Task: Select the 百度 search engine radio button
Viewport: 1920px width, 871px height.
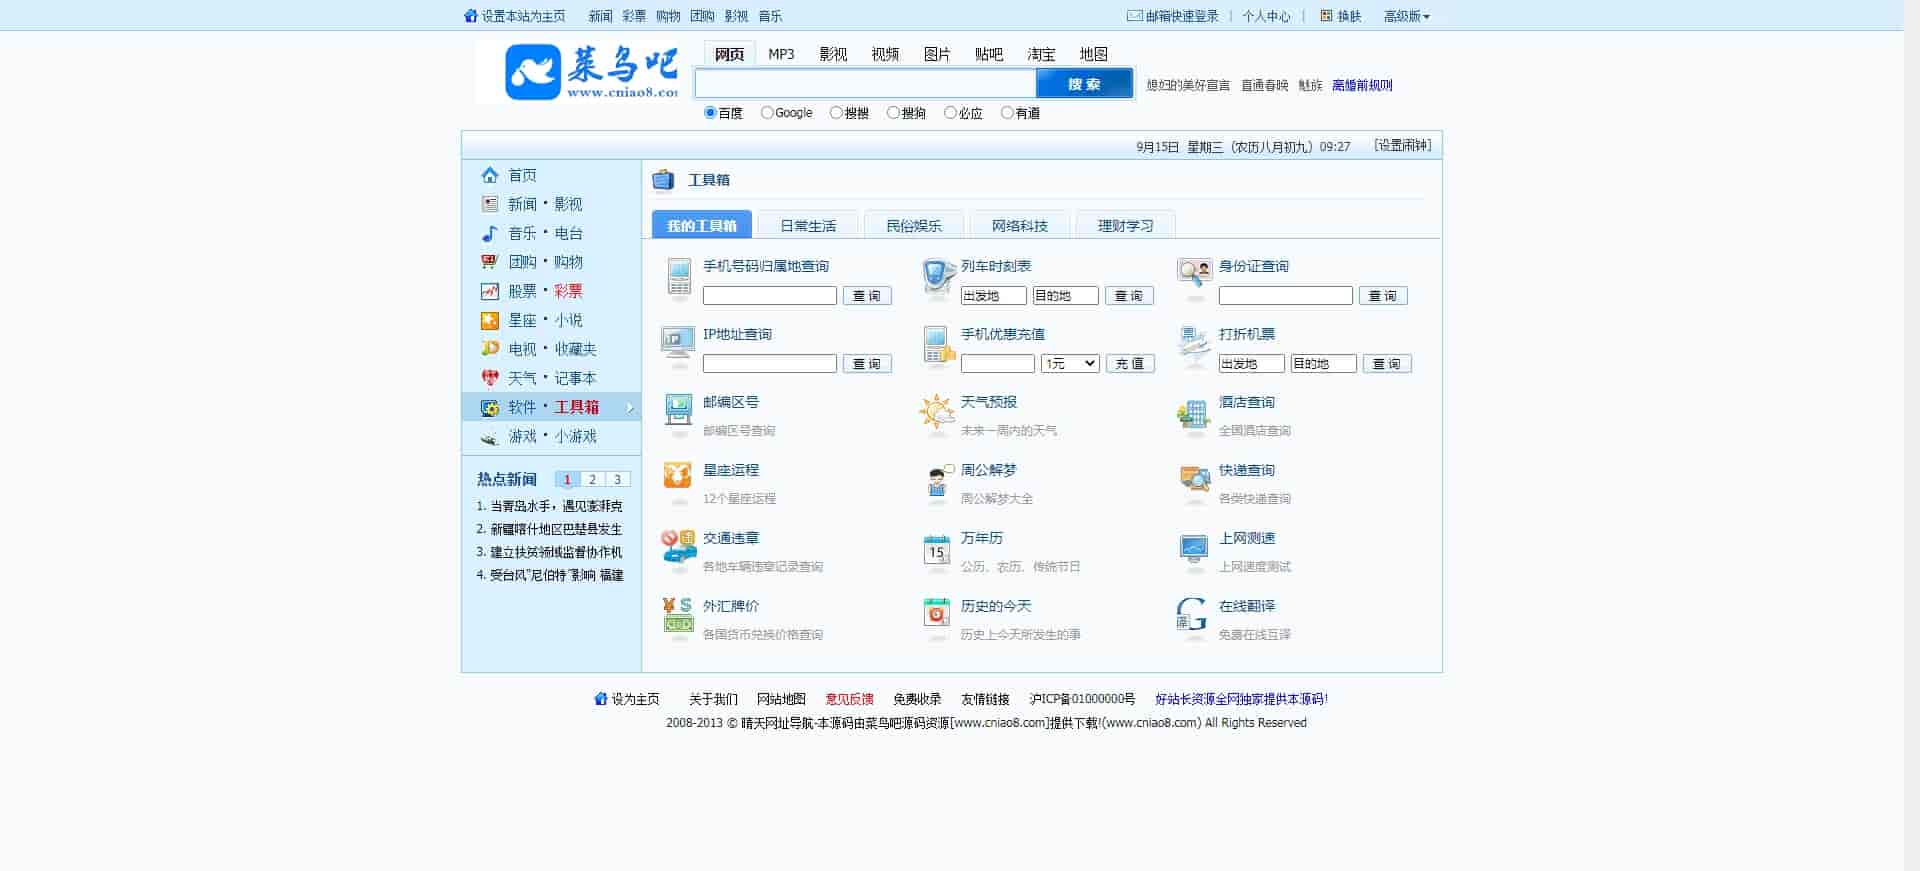Action: click(710, 113)
